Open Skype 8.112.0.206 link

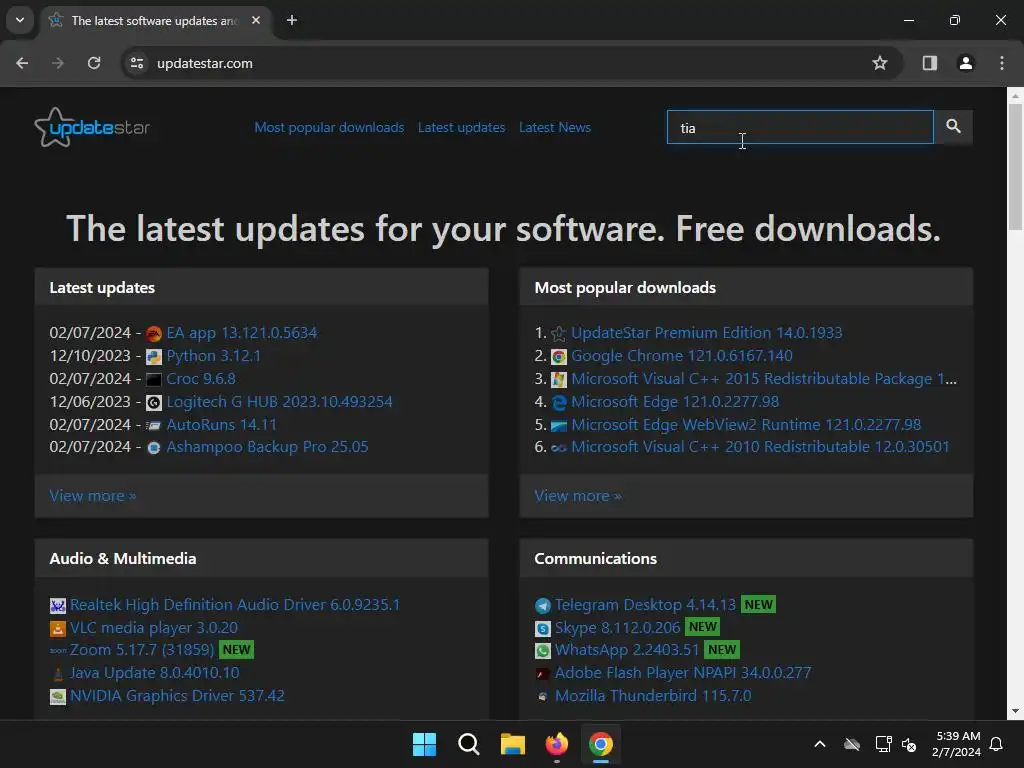(x=617, y=627)
